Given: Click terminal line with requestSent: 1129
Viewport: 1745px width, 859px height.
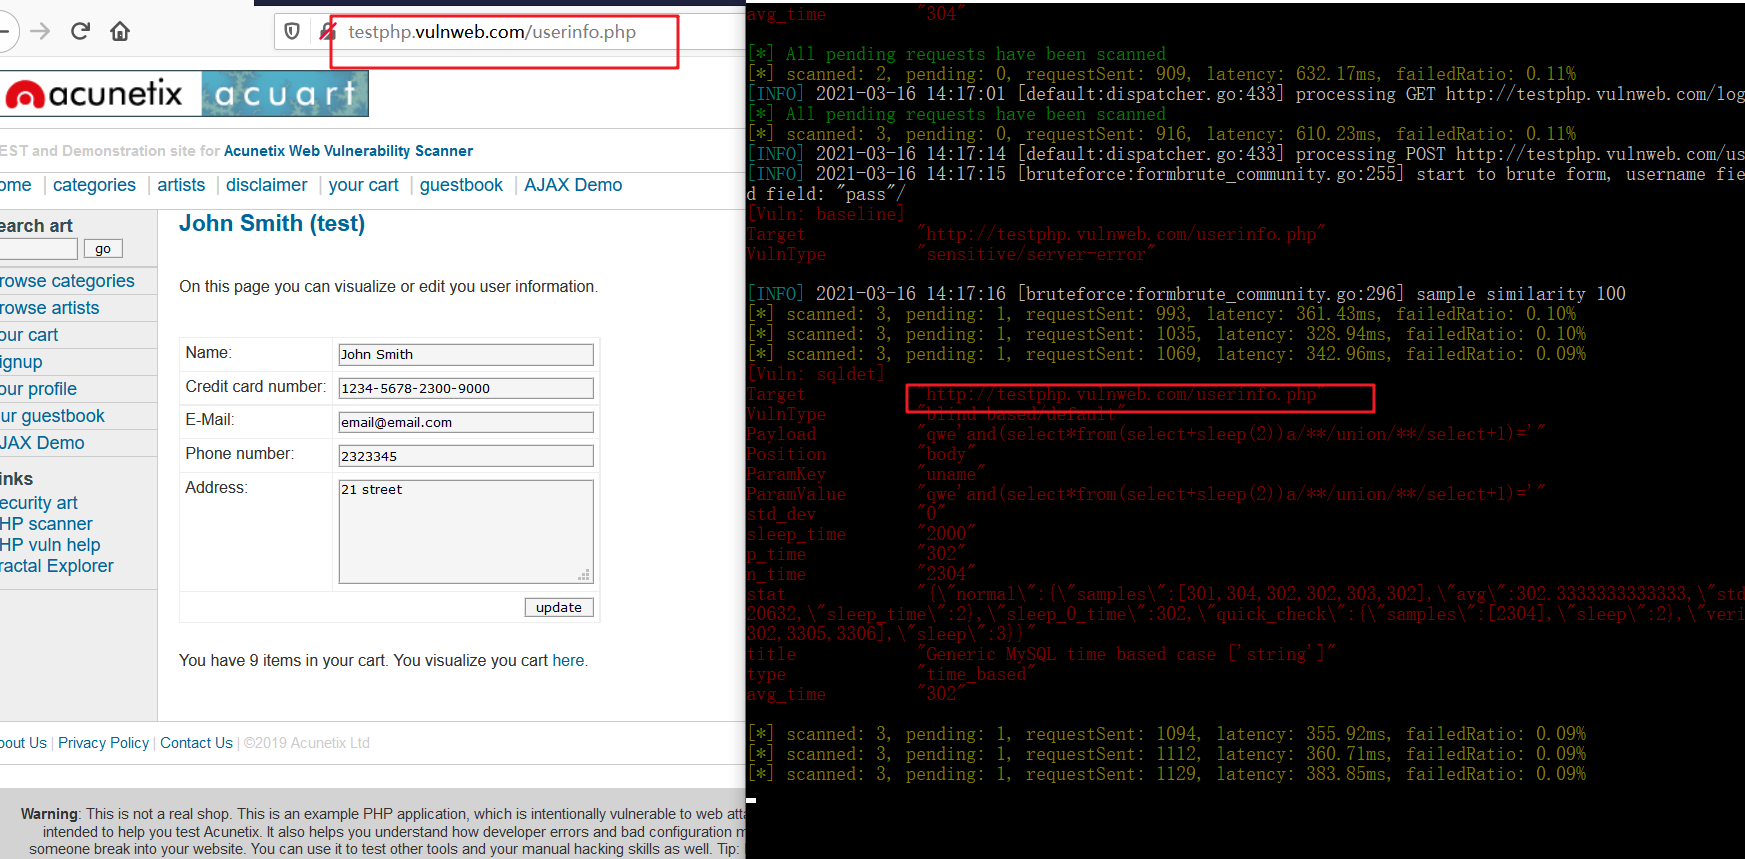Looking at the screenshot, I should tap(1166, 774).
